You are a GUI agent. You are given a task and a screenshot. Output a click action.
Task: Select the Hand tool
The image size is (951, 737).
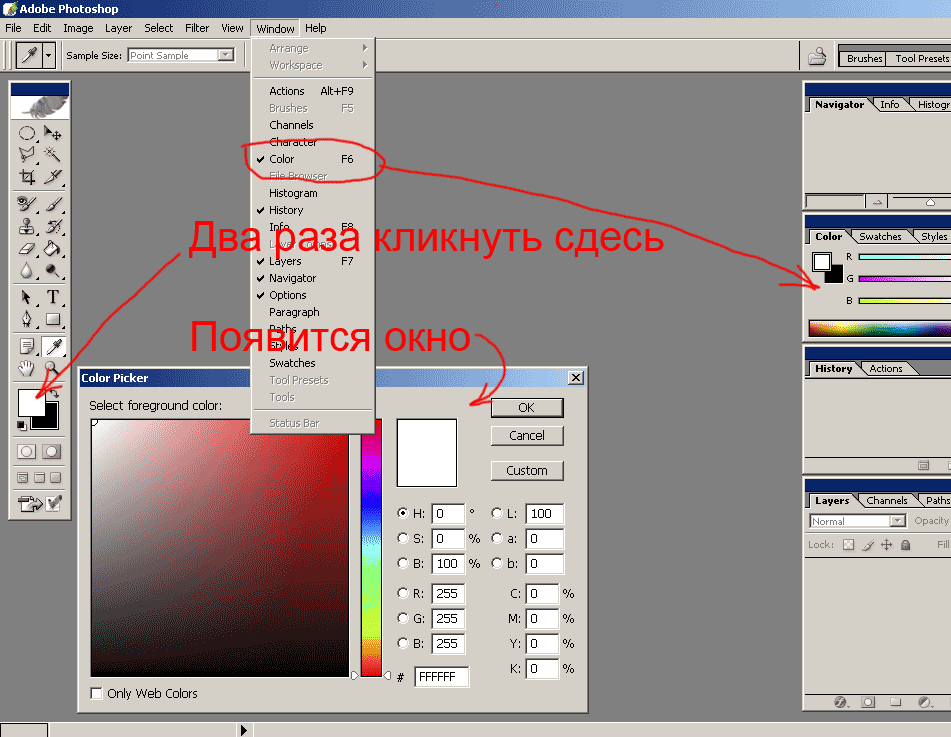27,368
